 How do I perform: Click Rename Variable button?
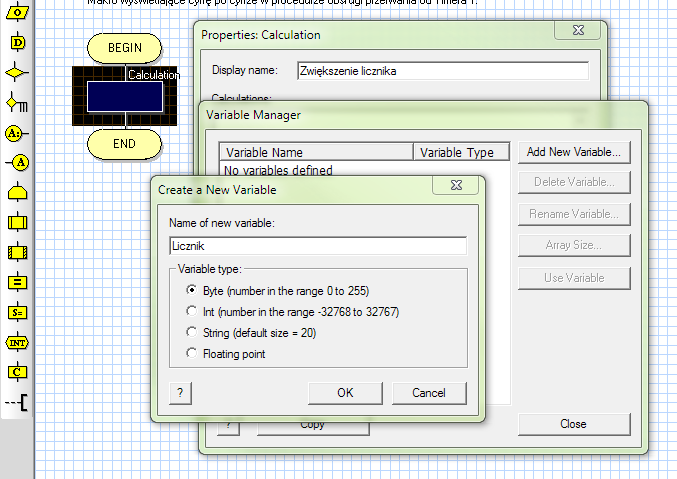click(574, 214)
